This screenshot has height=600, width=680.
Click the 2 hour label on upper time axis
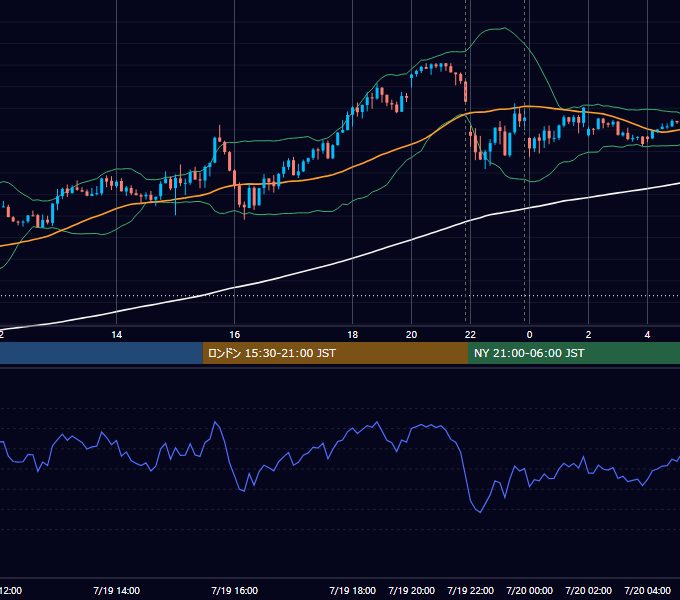(588, 335)
